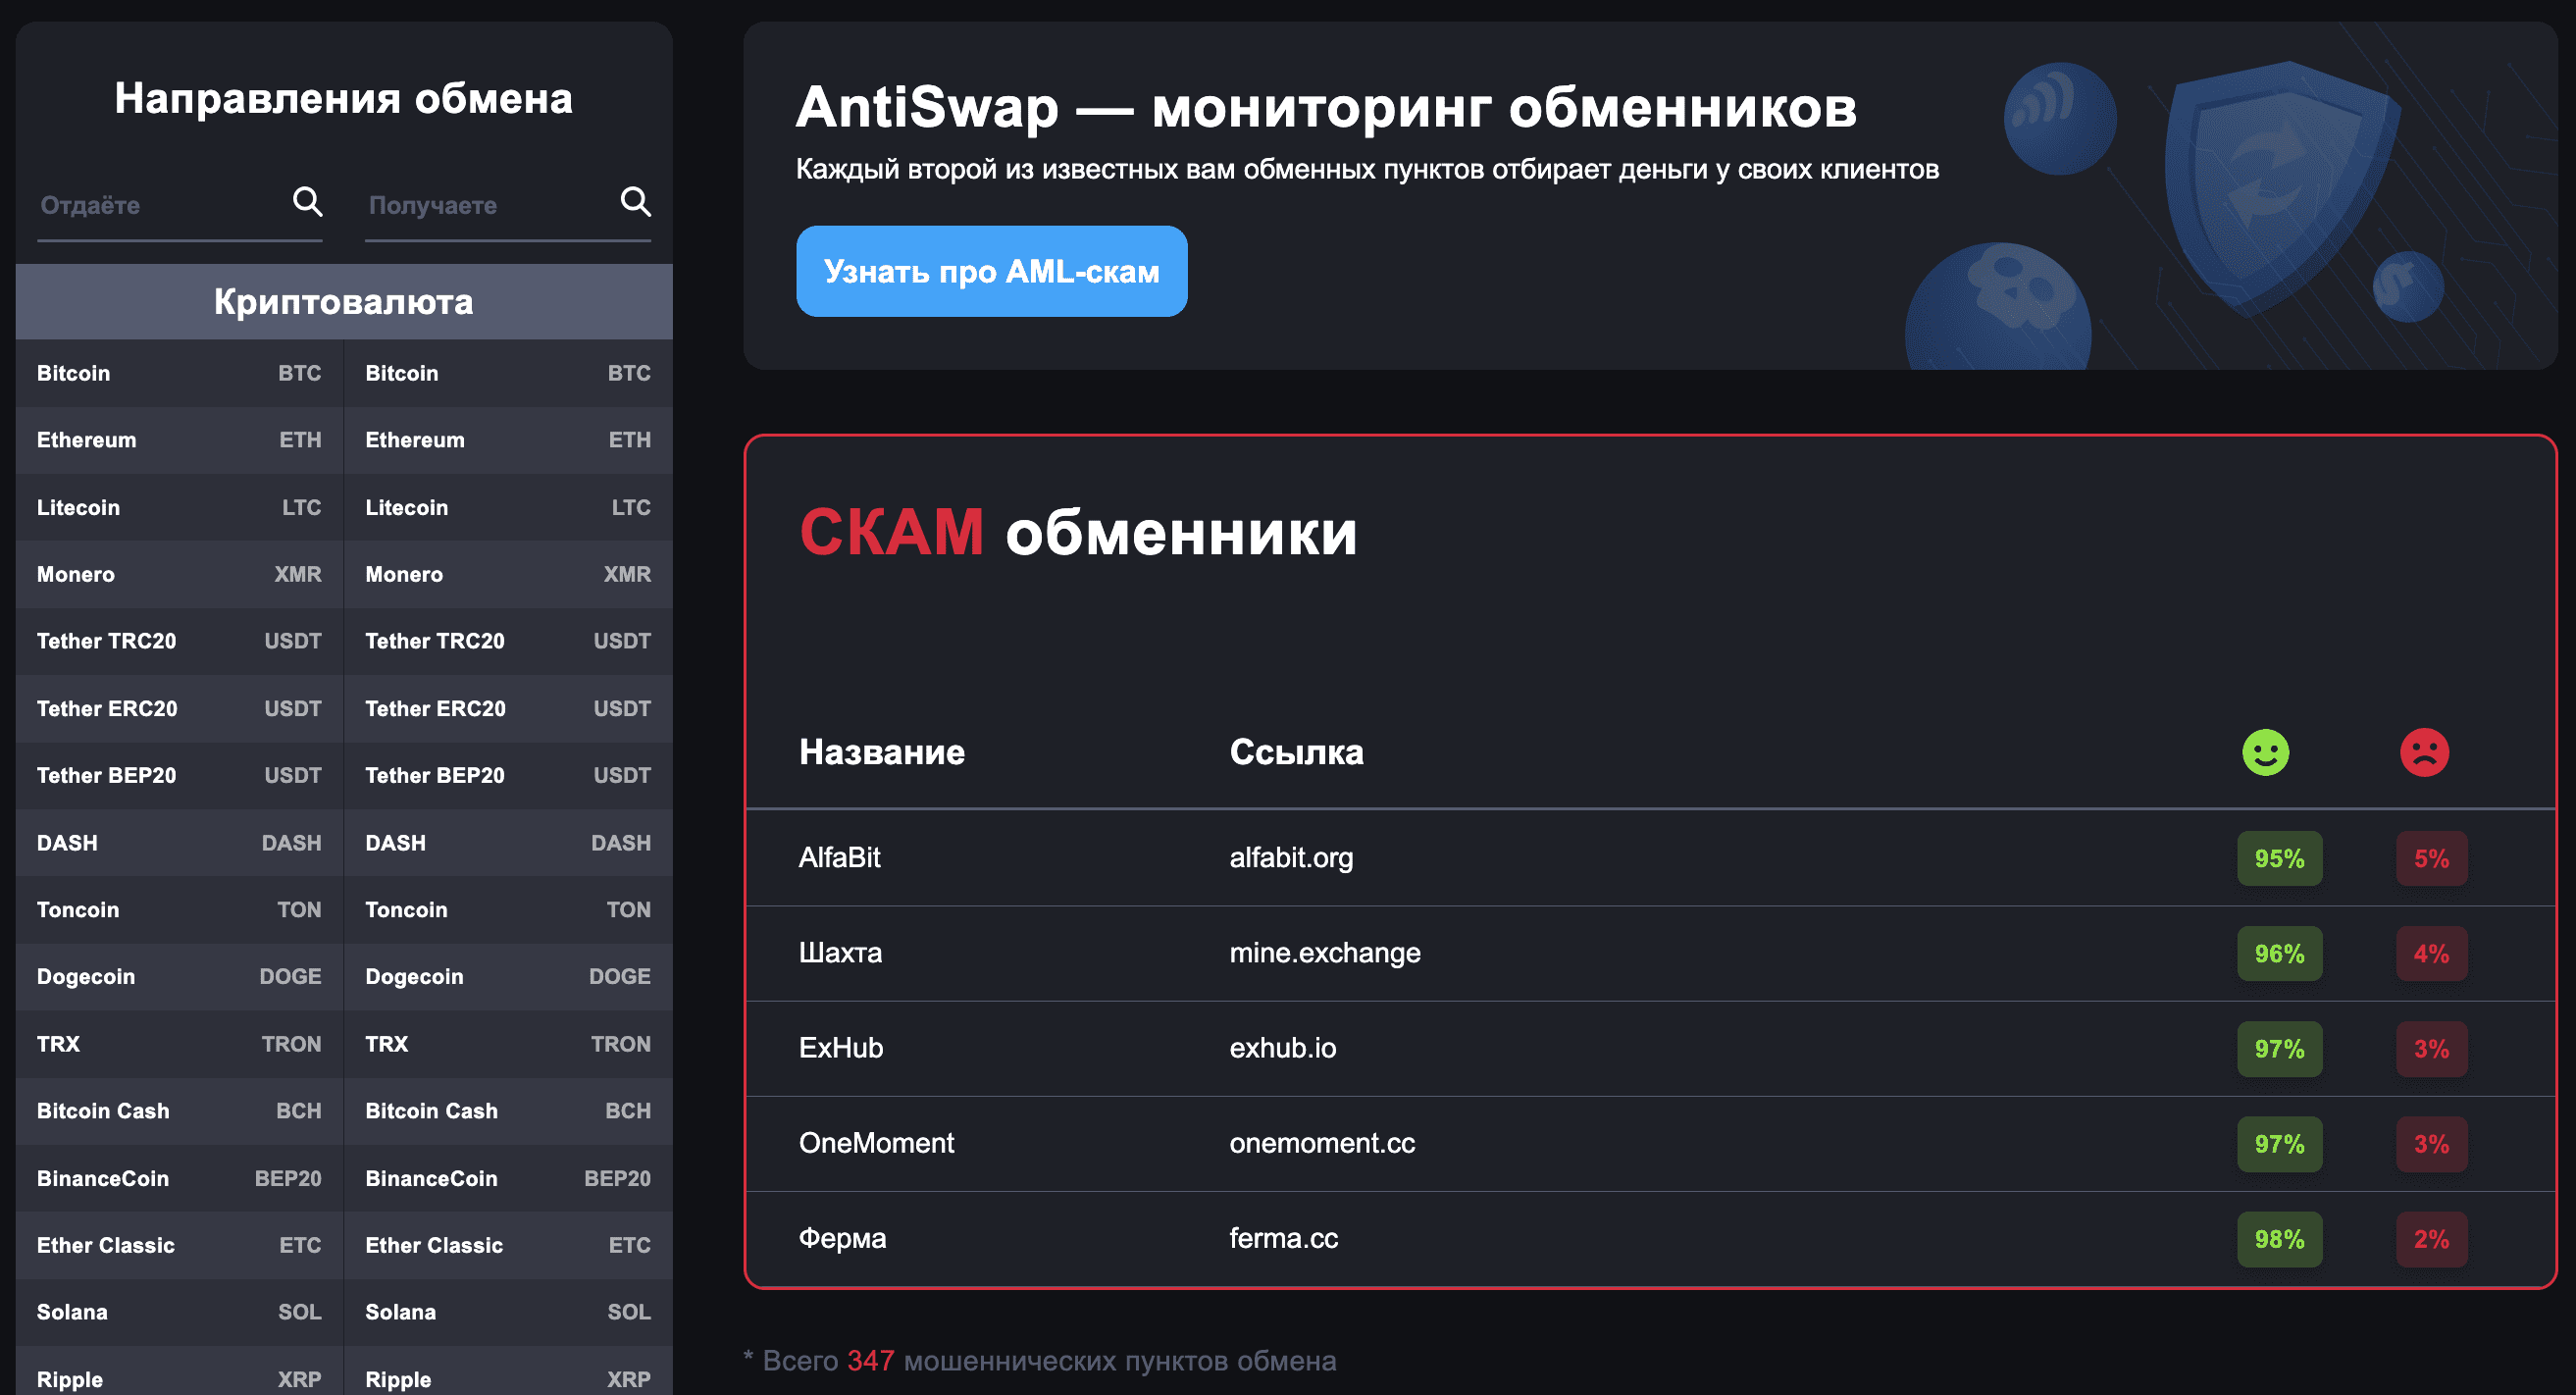Open alfabit.org link

point(1290,858)
